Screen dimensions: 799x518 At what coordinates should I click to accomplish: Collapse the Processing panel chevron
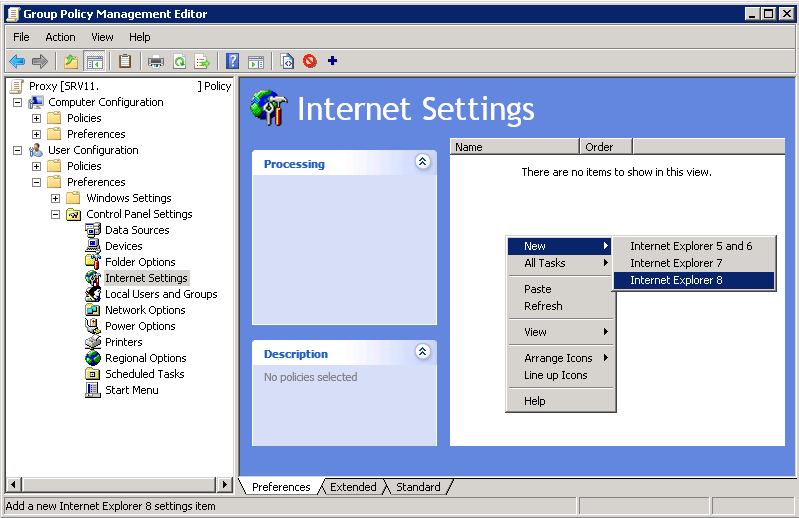click(422, 162)
